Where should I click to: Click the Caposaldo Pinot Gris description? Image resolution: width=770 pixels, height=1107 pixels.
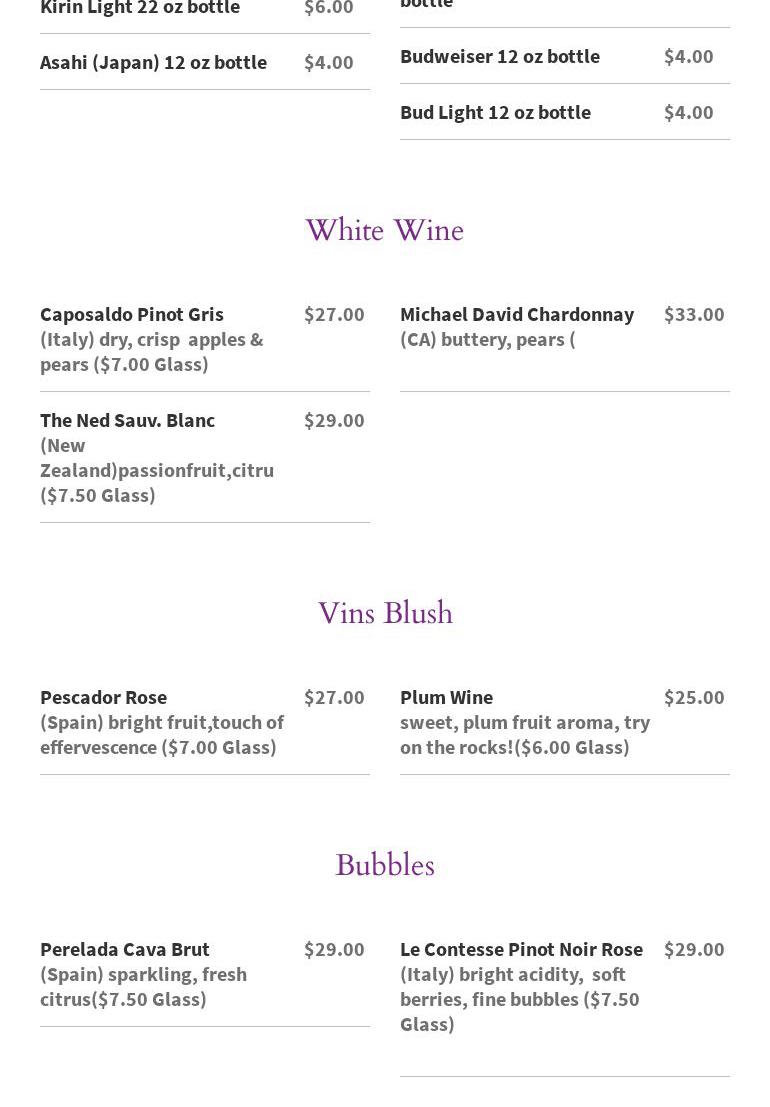[x=151, y=352]
